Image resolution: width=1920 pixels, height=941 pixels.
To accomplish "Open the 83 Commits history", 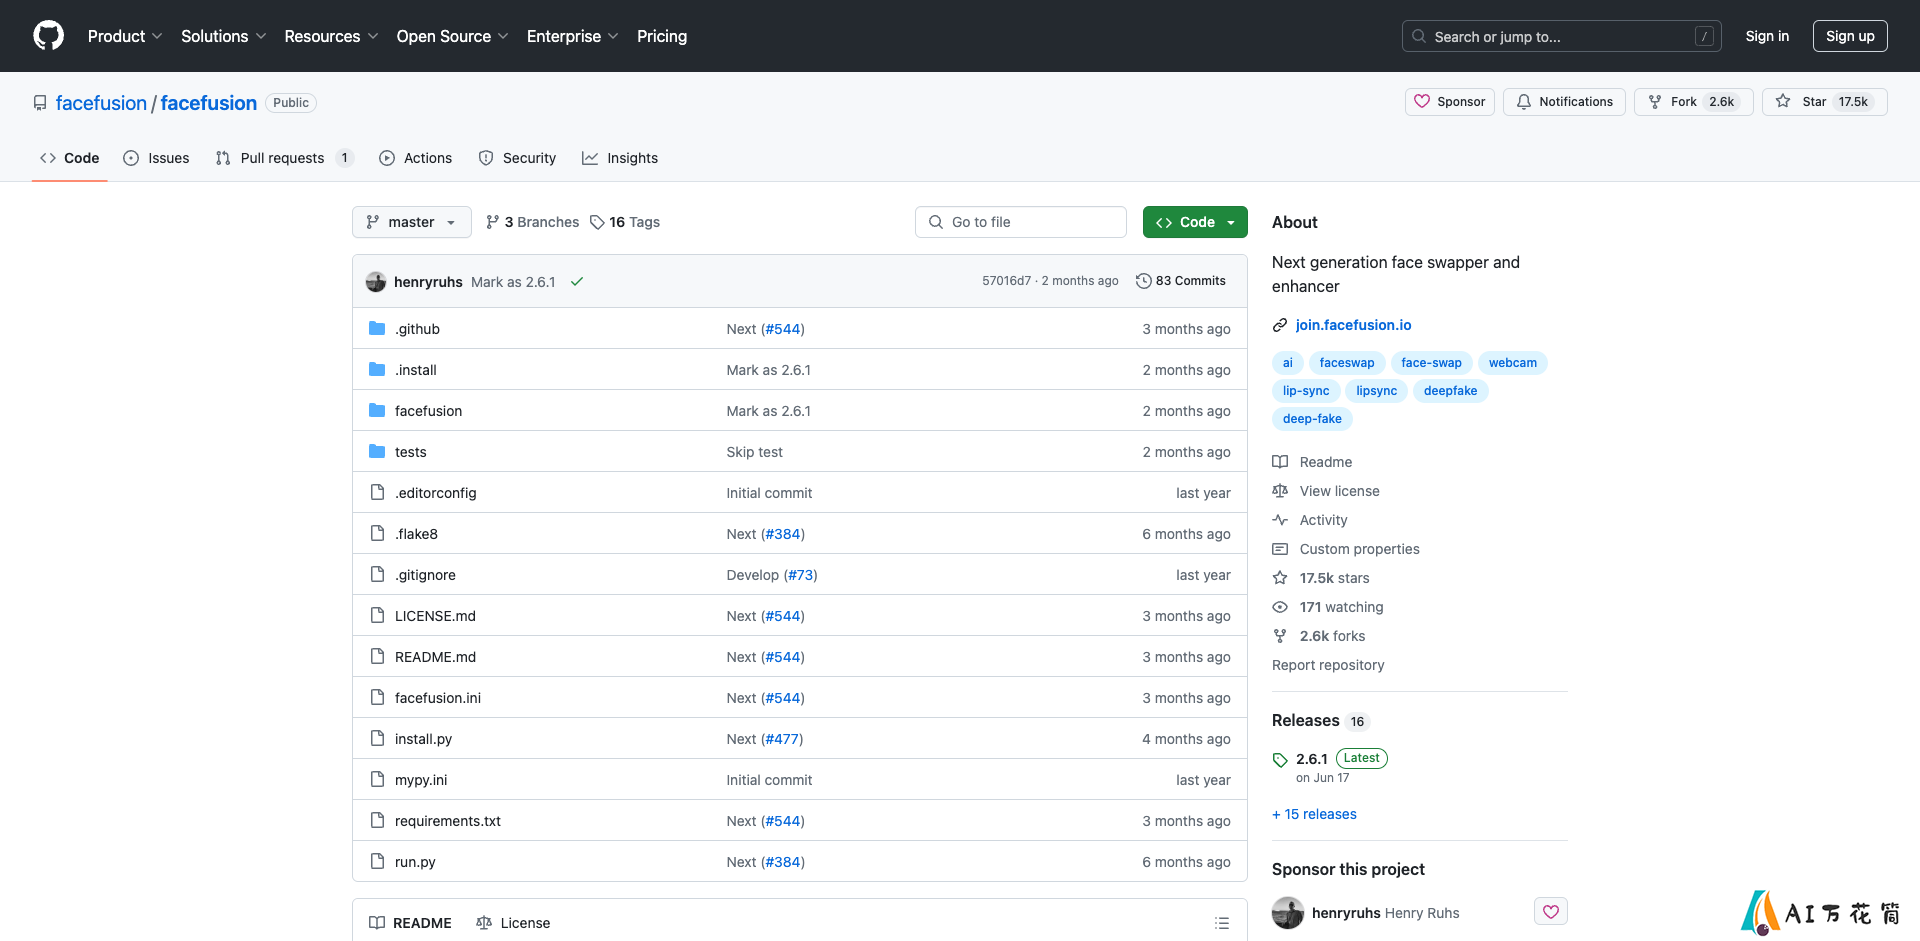I will pyautogui.click(x=1181, y=281).
